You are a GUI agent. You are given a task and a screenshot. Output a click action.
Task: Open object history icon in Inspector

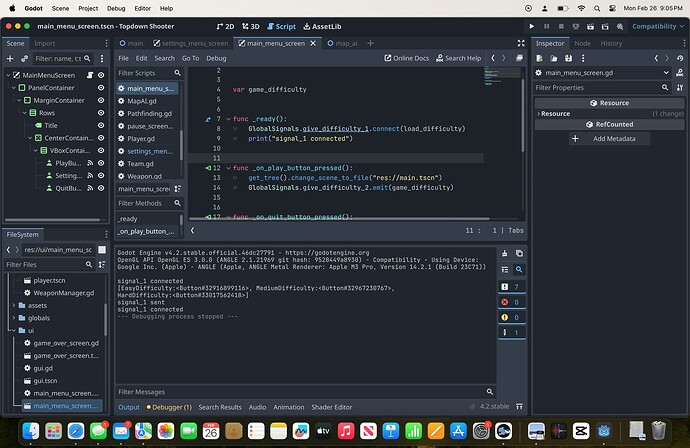[x=680, y=58]
